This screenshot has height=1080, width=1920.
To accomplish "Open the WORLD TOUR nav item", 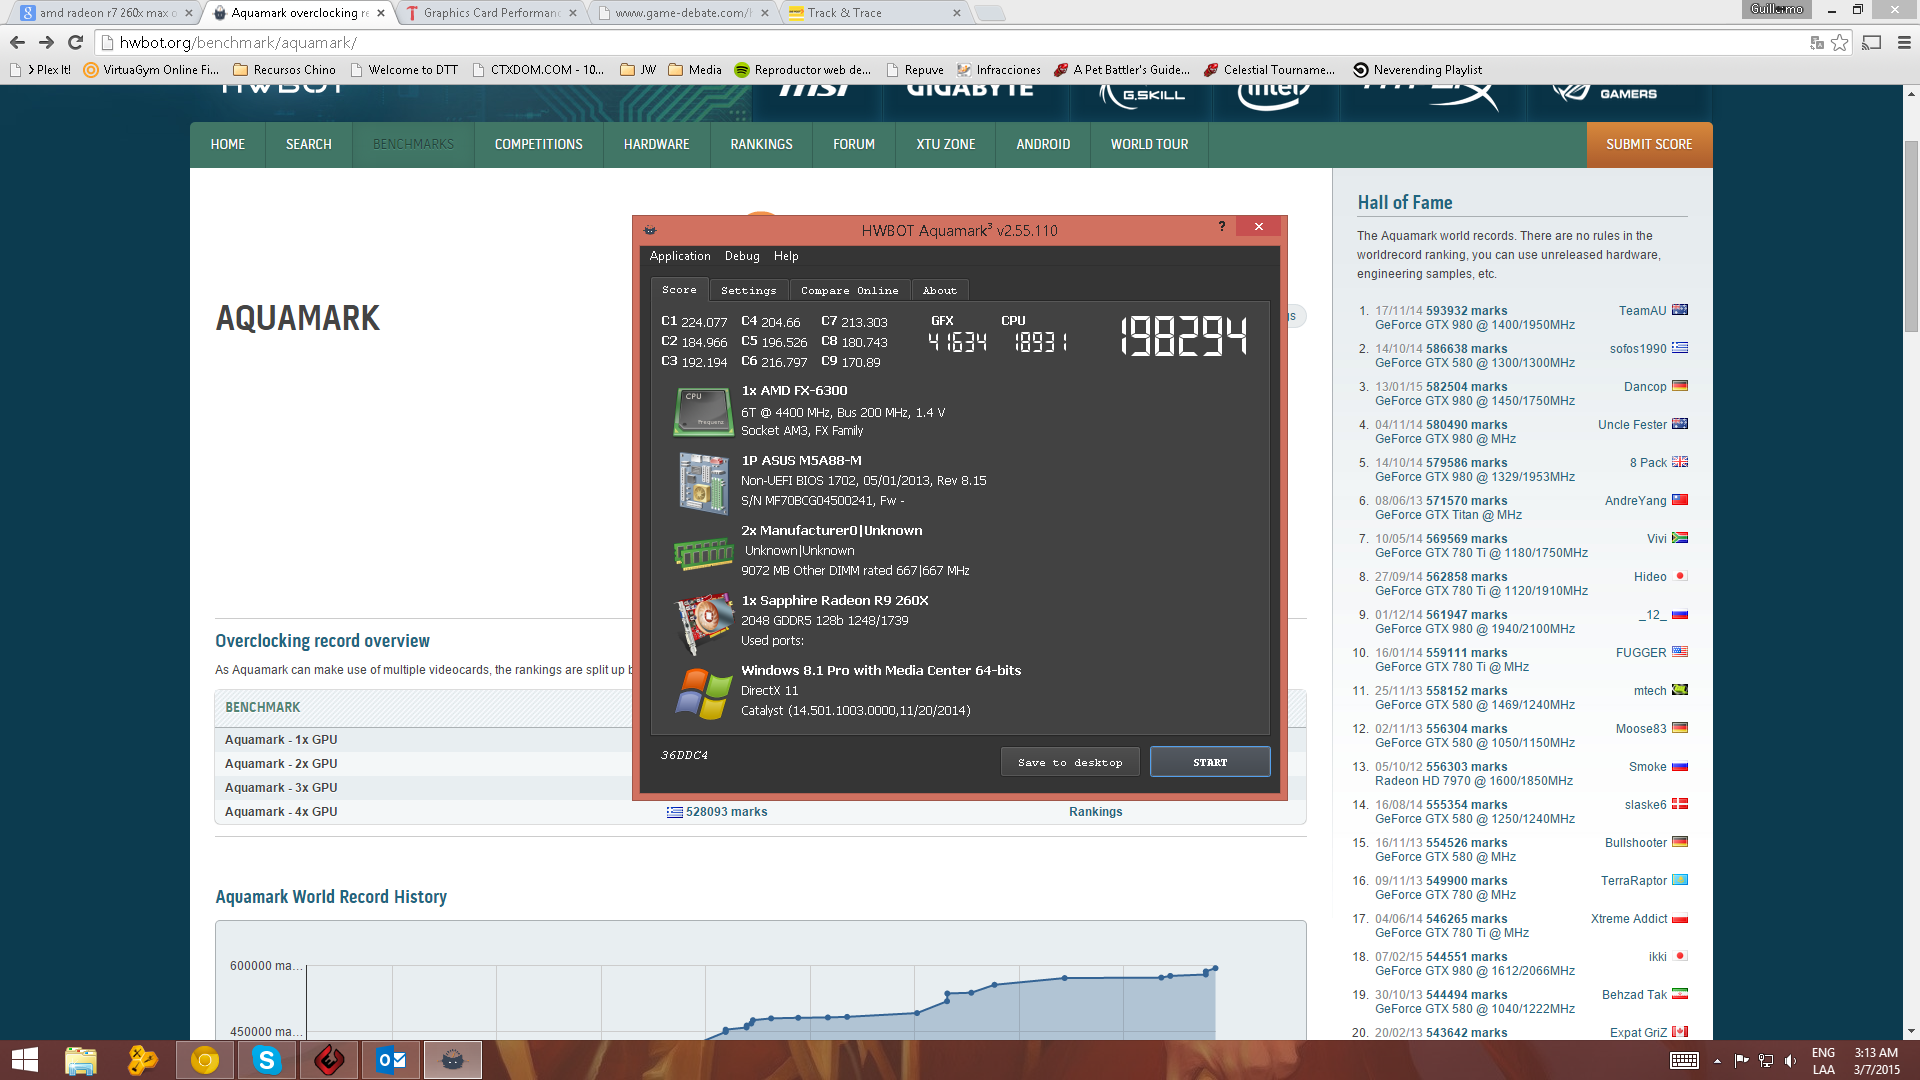I will [1150, 145].
